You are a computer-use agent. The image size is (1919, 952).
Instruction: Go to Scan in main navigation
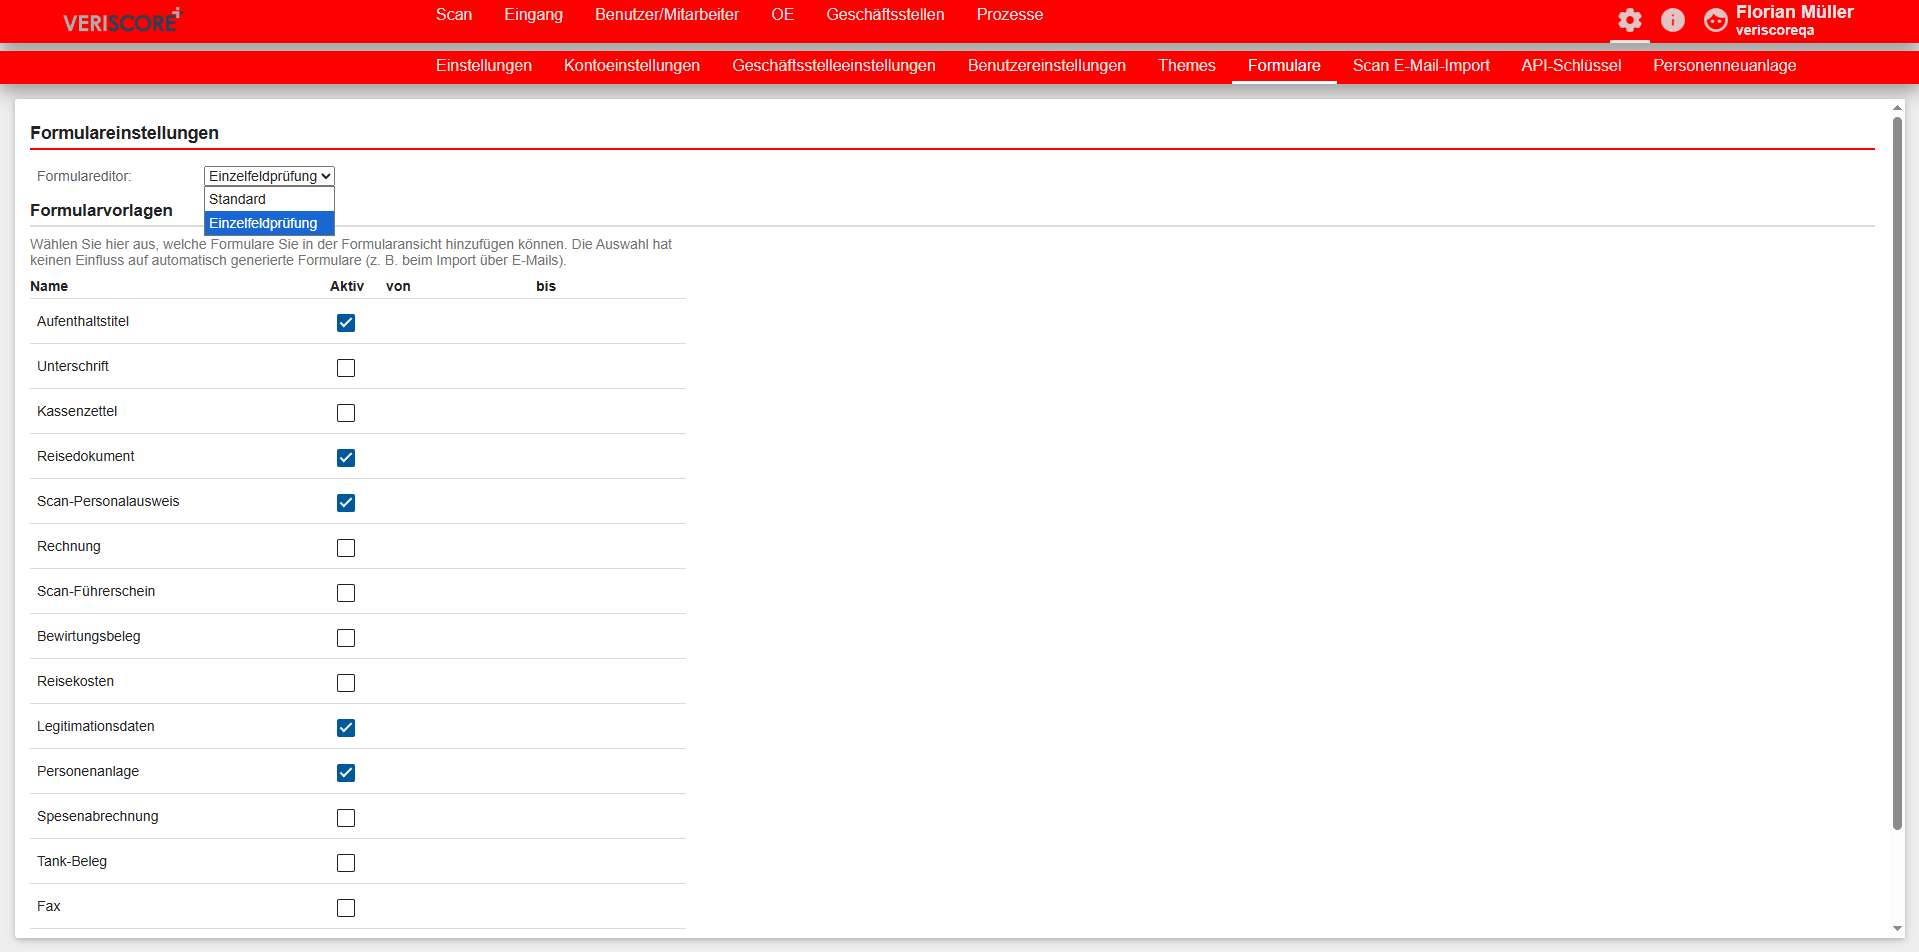[x=453, y=15]
